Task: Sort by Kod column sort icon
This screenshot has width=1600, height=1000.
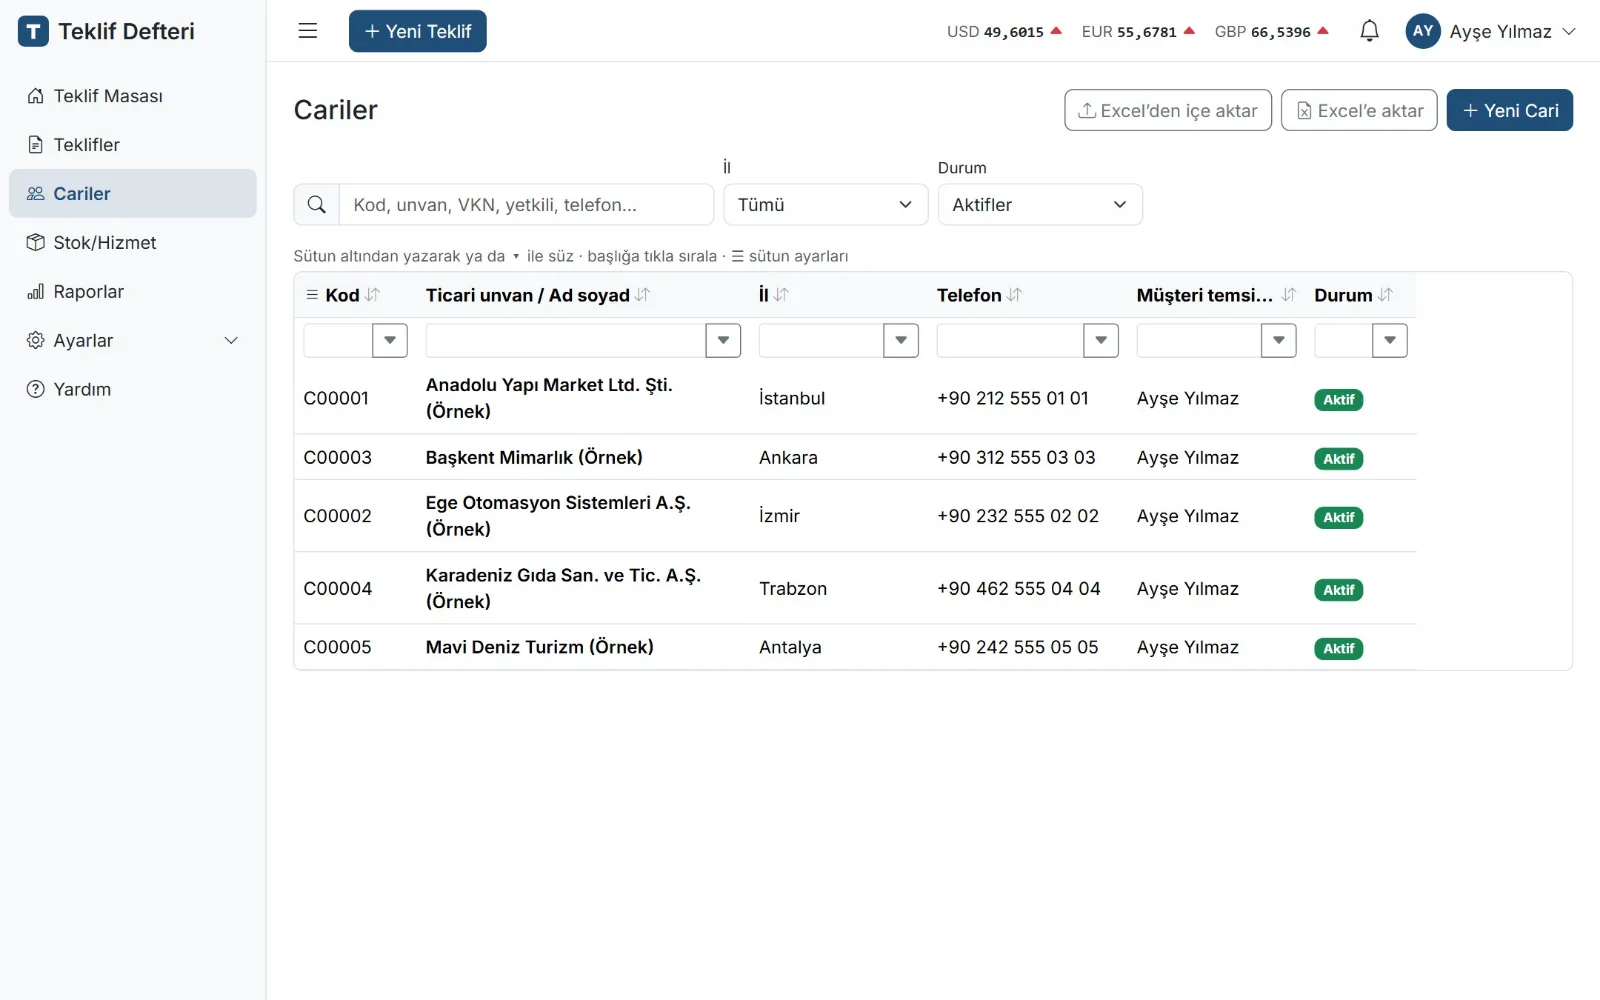Action: pos(373,295)
